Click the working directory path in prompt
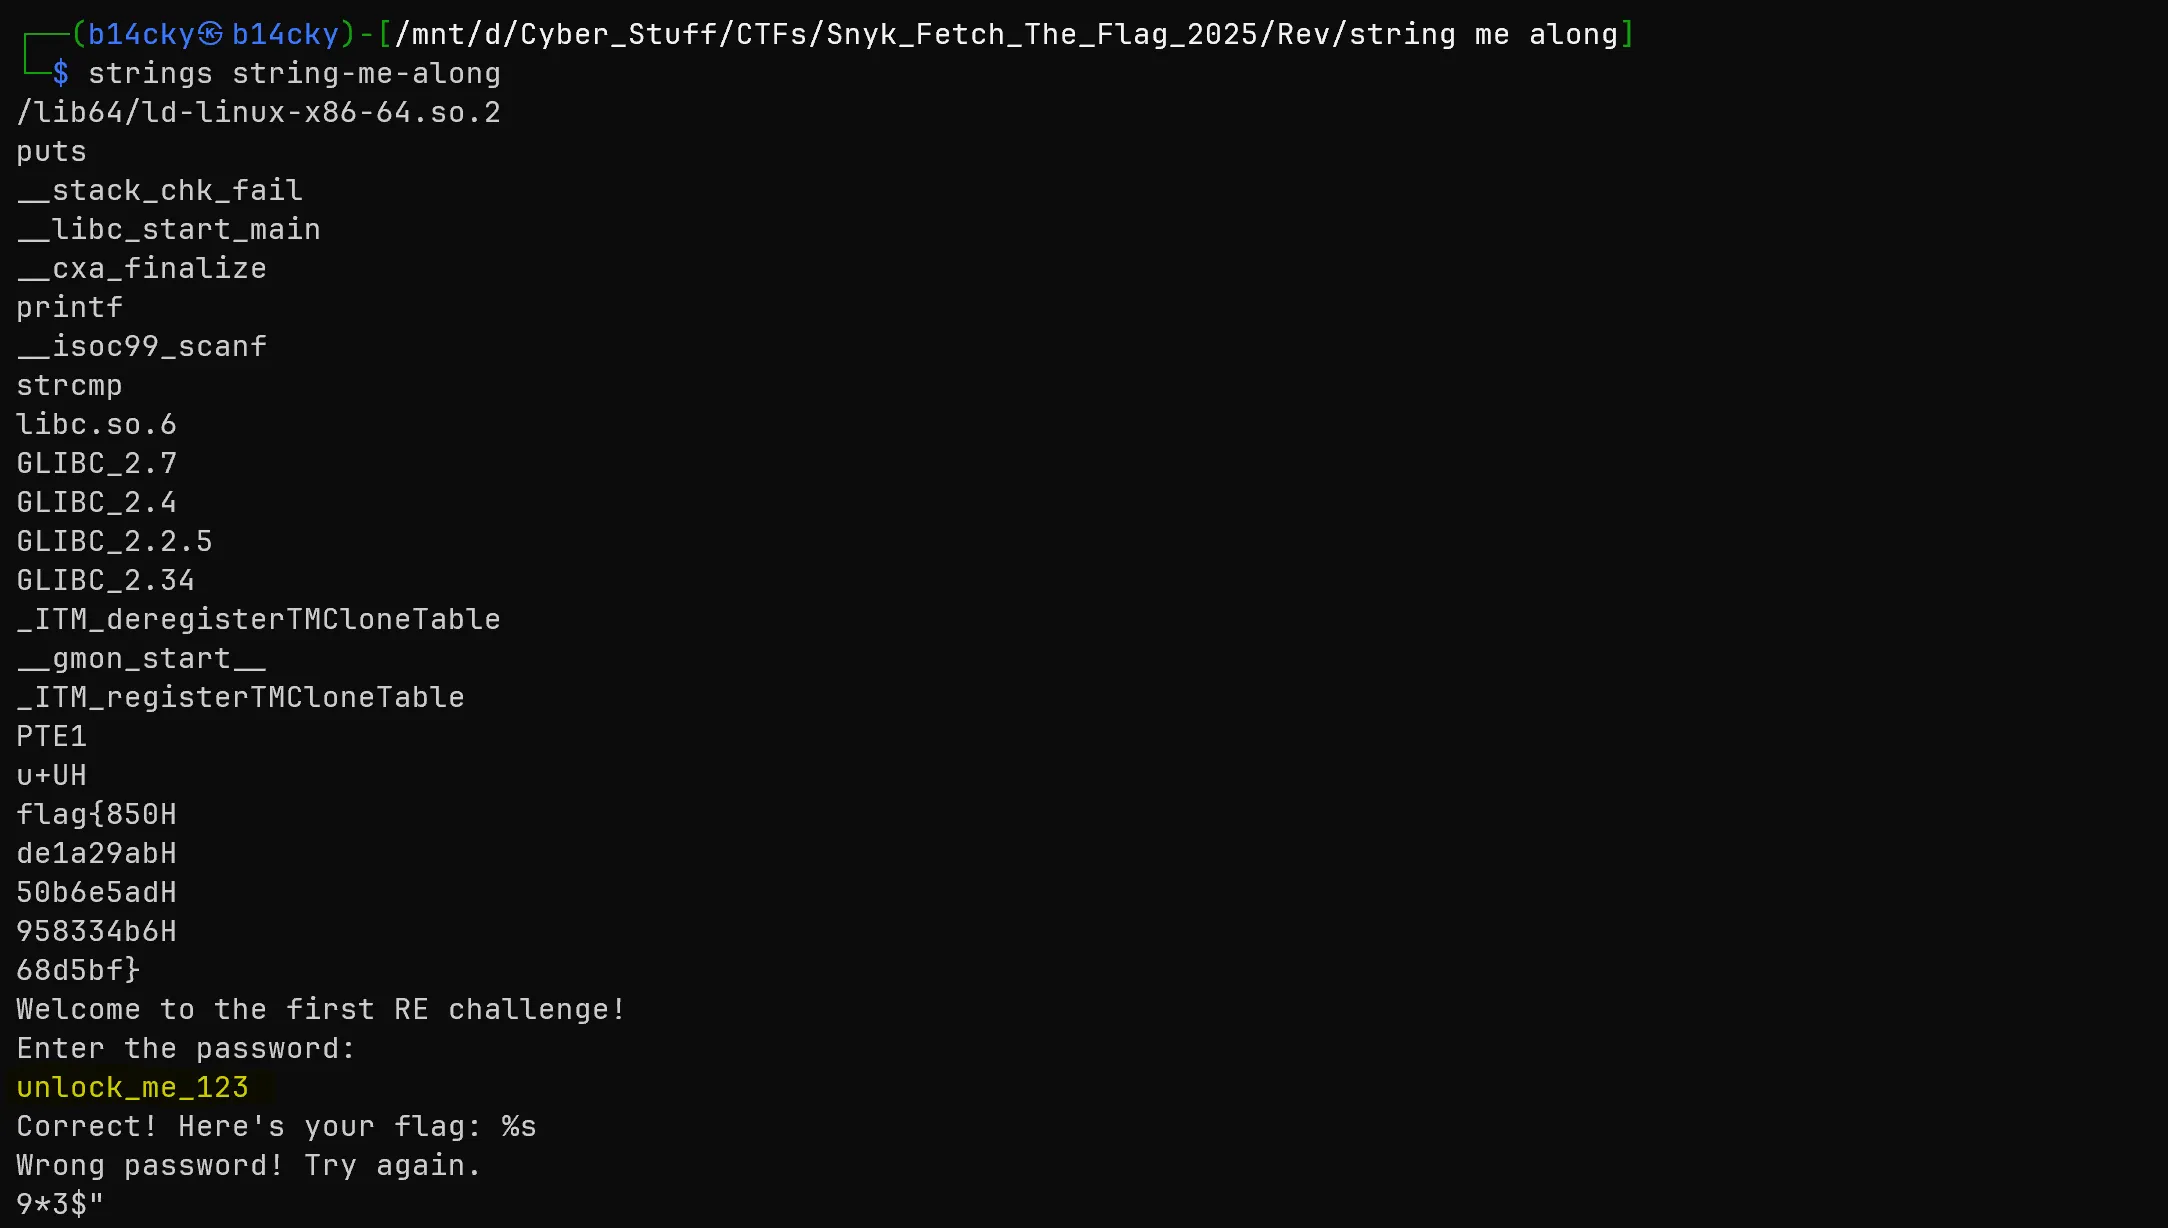Image resolution: width=2168 pixels, height=1228 pixels. click(1006, 35)
